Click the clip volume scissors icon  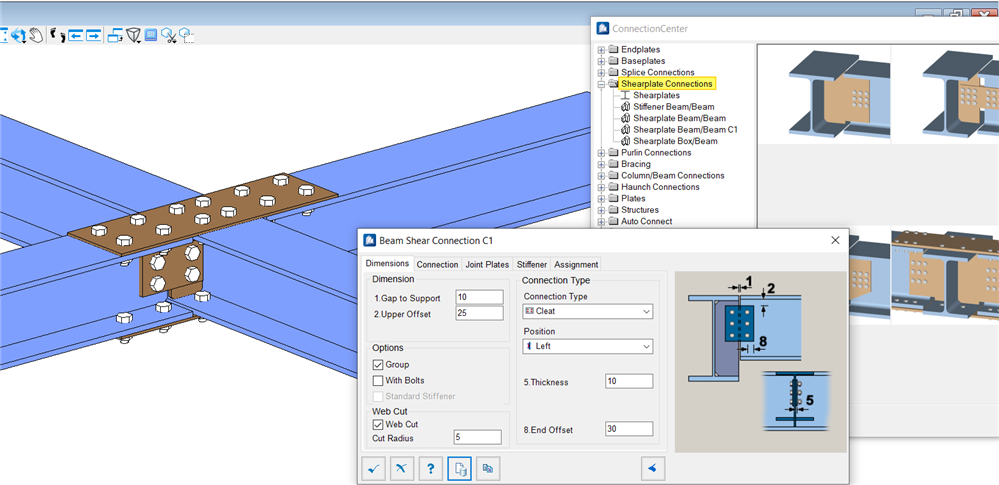168,35
